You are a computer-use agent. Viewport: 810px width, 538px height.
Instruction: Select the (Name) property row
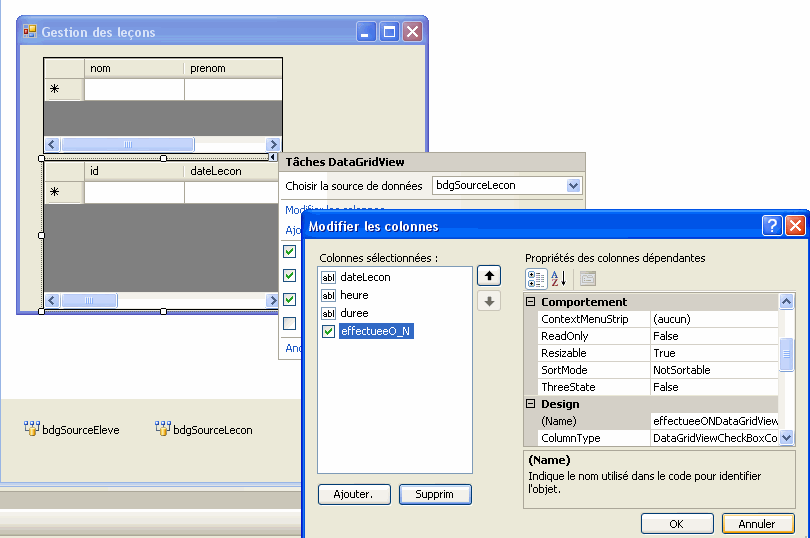tap(658, 421)
